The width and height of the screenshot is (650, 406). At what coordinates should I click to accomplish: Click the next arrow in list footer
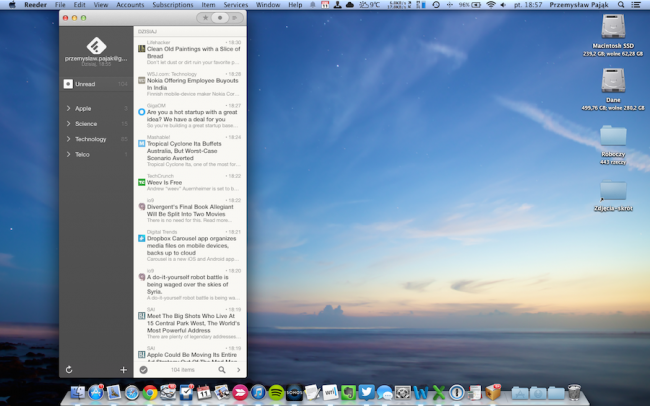[238, 370]
